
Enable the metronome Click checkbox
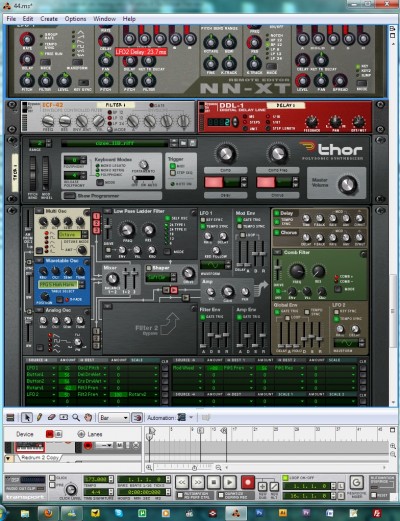click(x=52, y=478)
